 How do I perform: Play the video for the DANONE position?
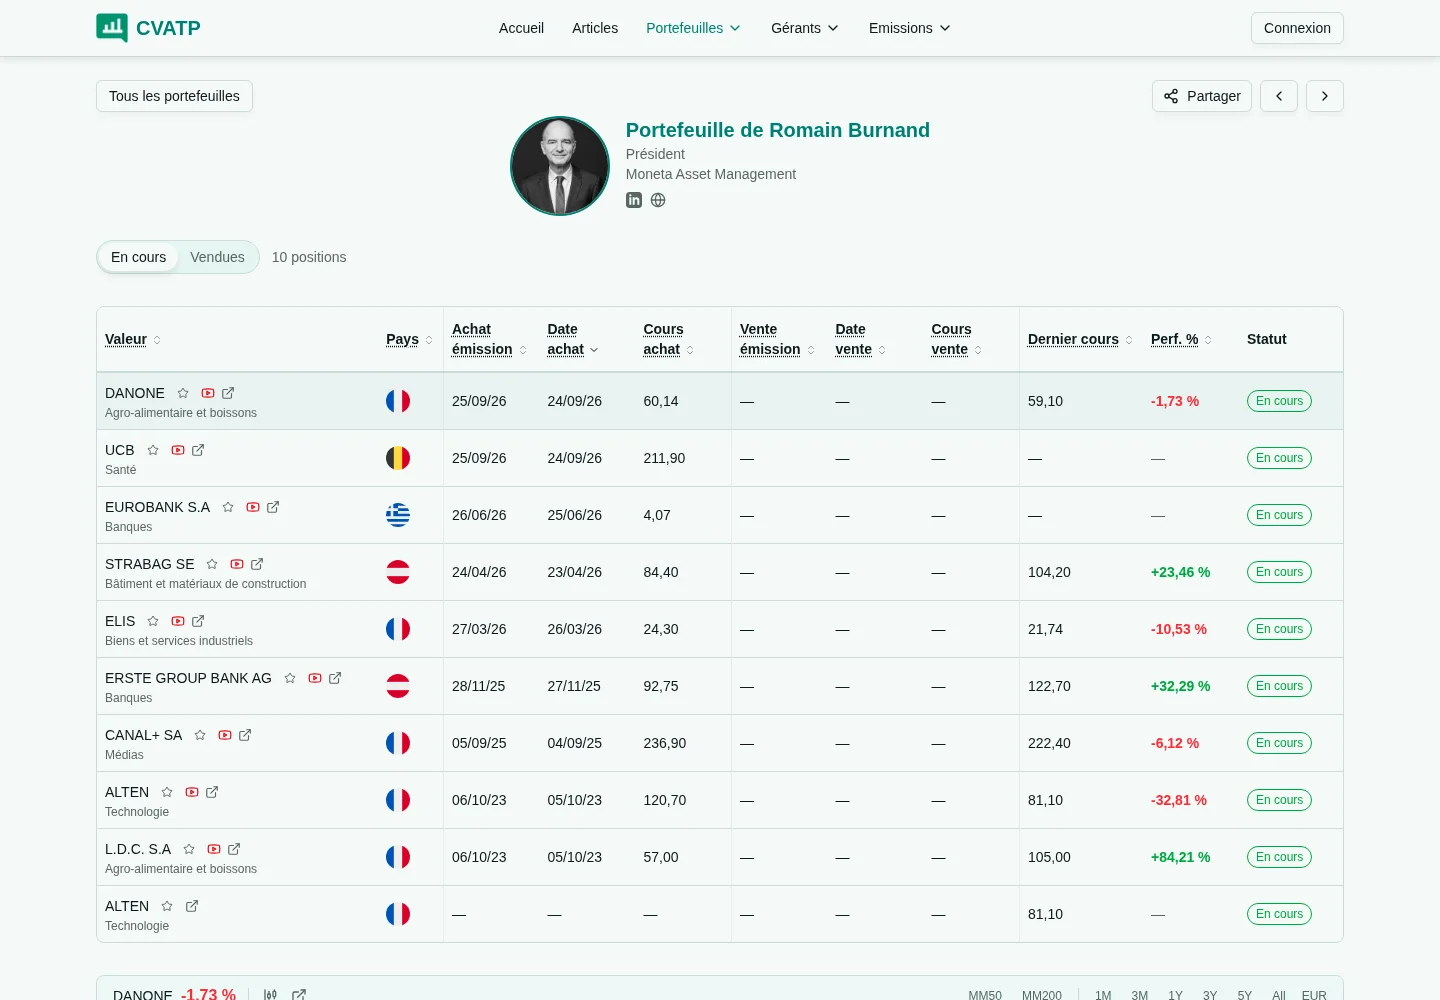(x=208, y=393)
